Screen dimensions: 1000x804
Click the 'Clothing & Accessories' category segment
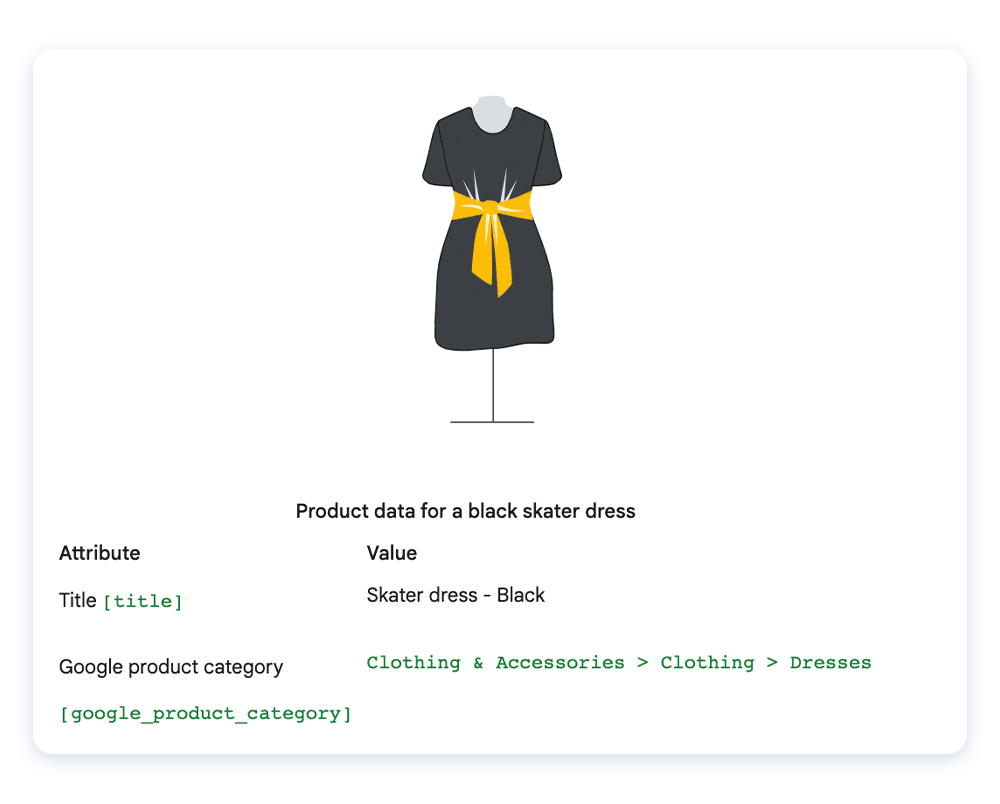[x=496, y=662]
